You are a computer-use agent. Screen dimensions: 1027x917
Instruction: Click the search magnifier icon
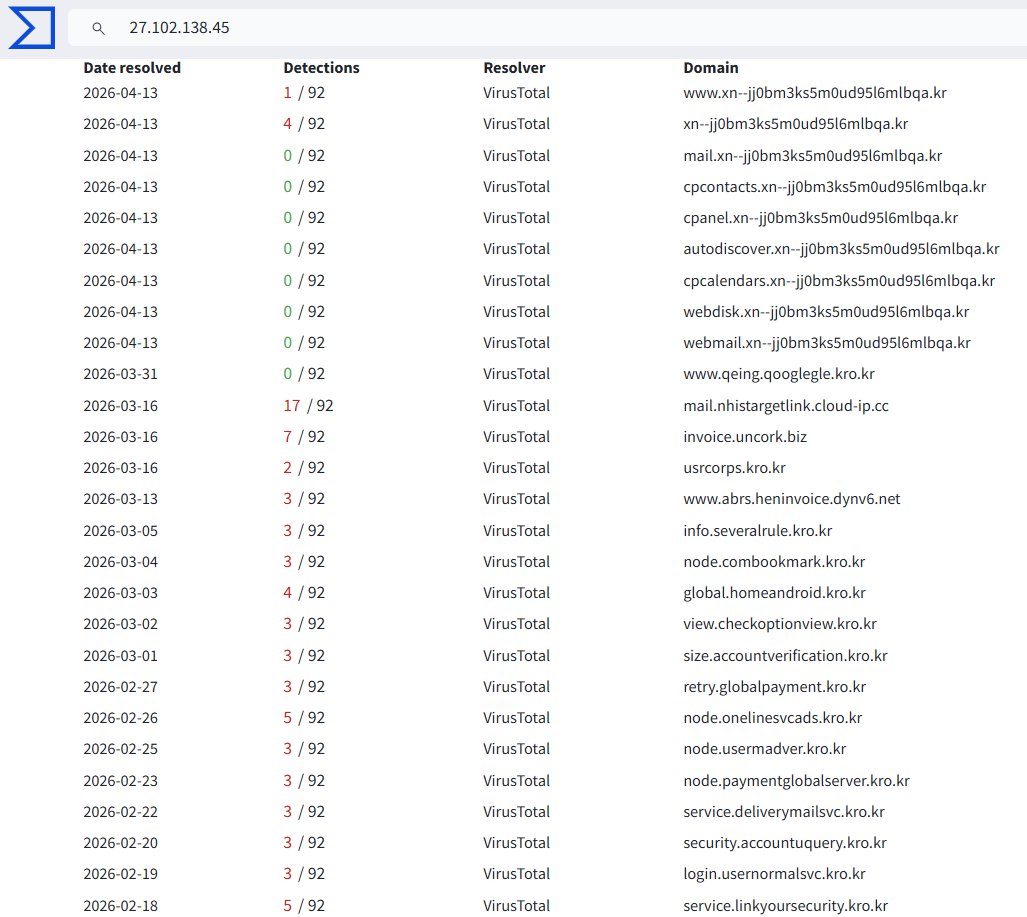point(98,28)
